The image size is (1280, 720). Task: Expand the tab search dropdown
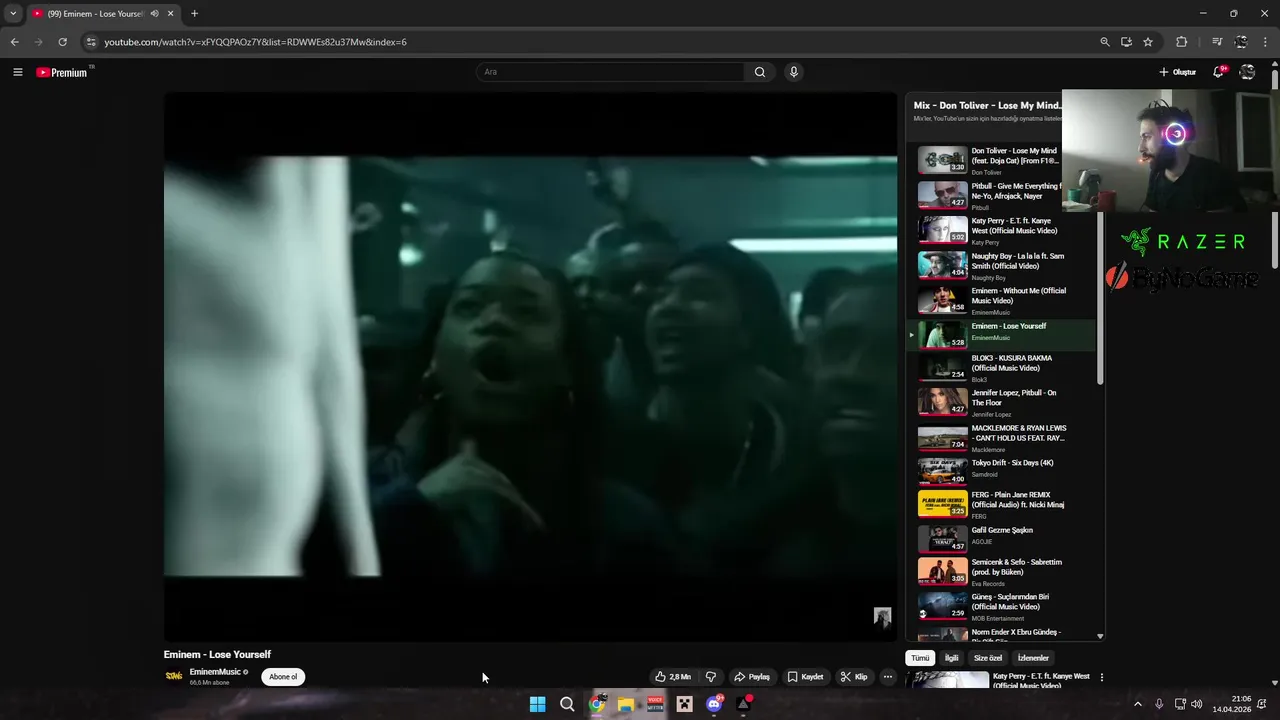[x=13, y=14]
